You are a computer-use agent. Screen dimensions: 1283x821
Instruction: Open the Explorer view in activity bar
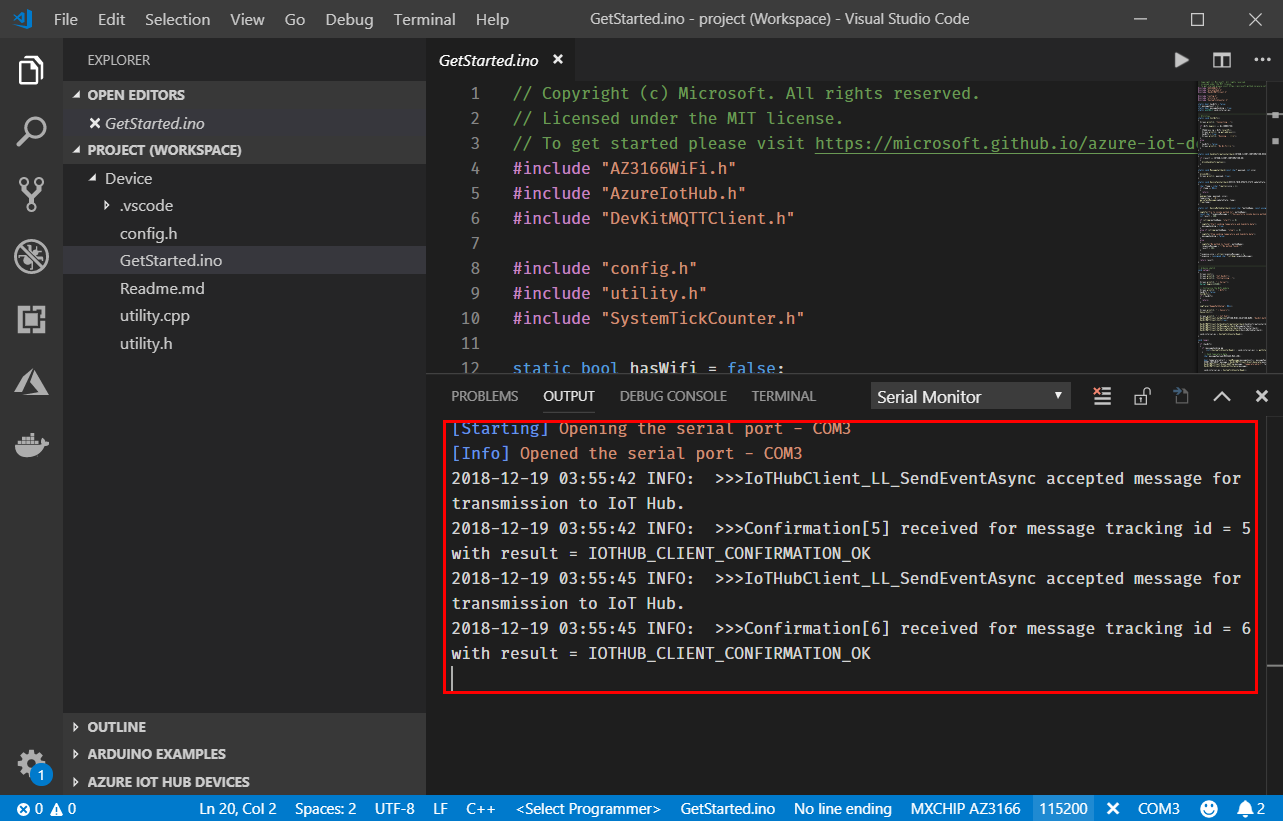point(31,71)
